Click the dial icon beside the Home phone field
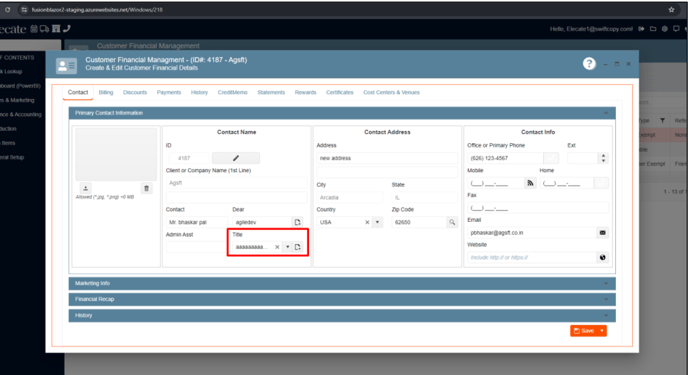 [601, 183]
